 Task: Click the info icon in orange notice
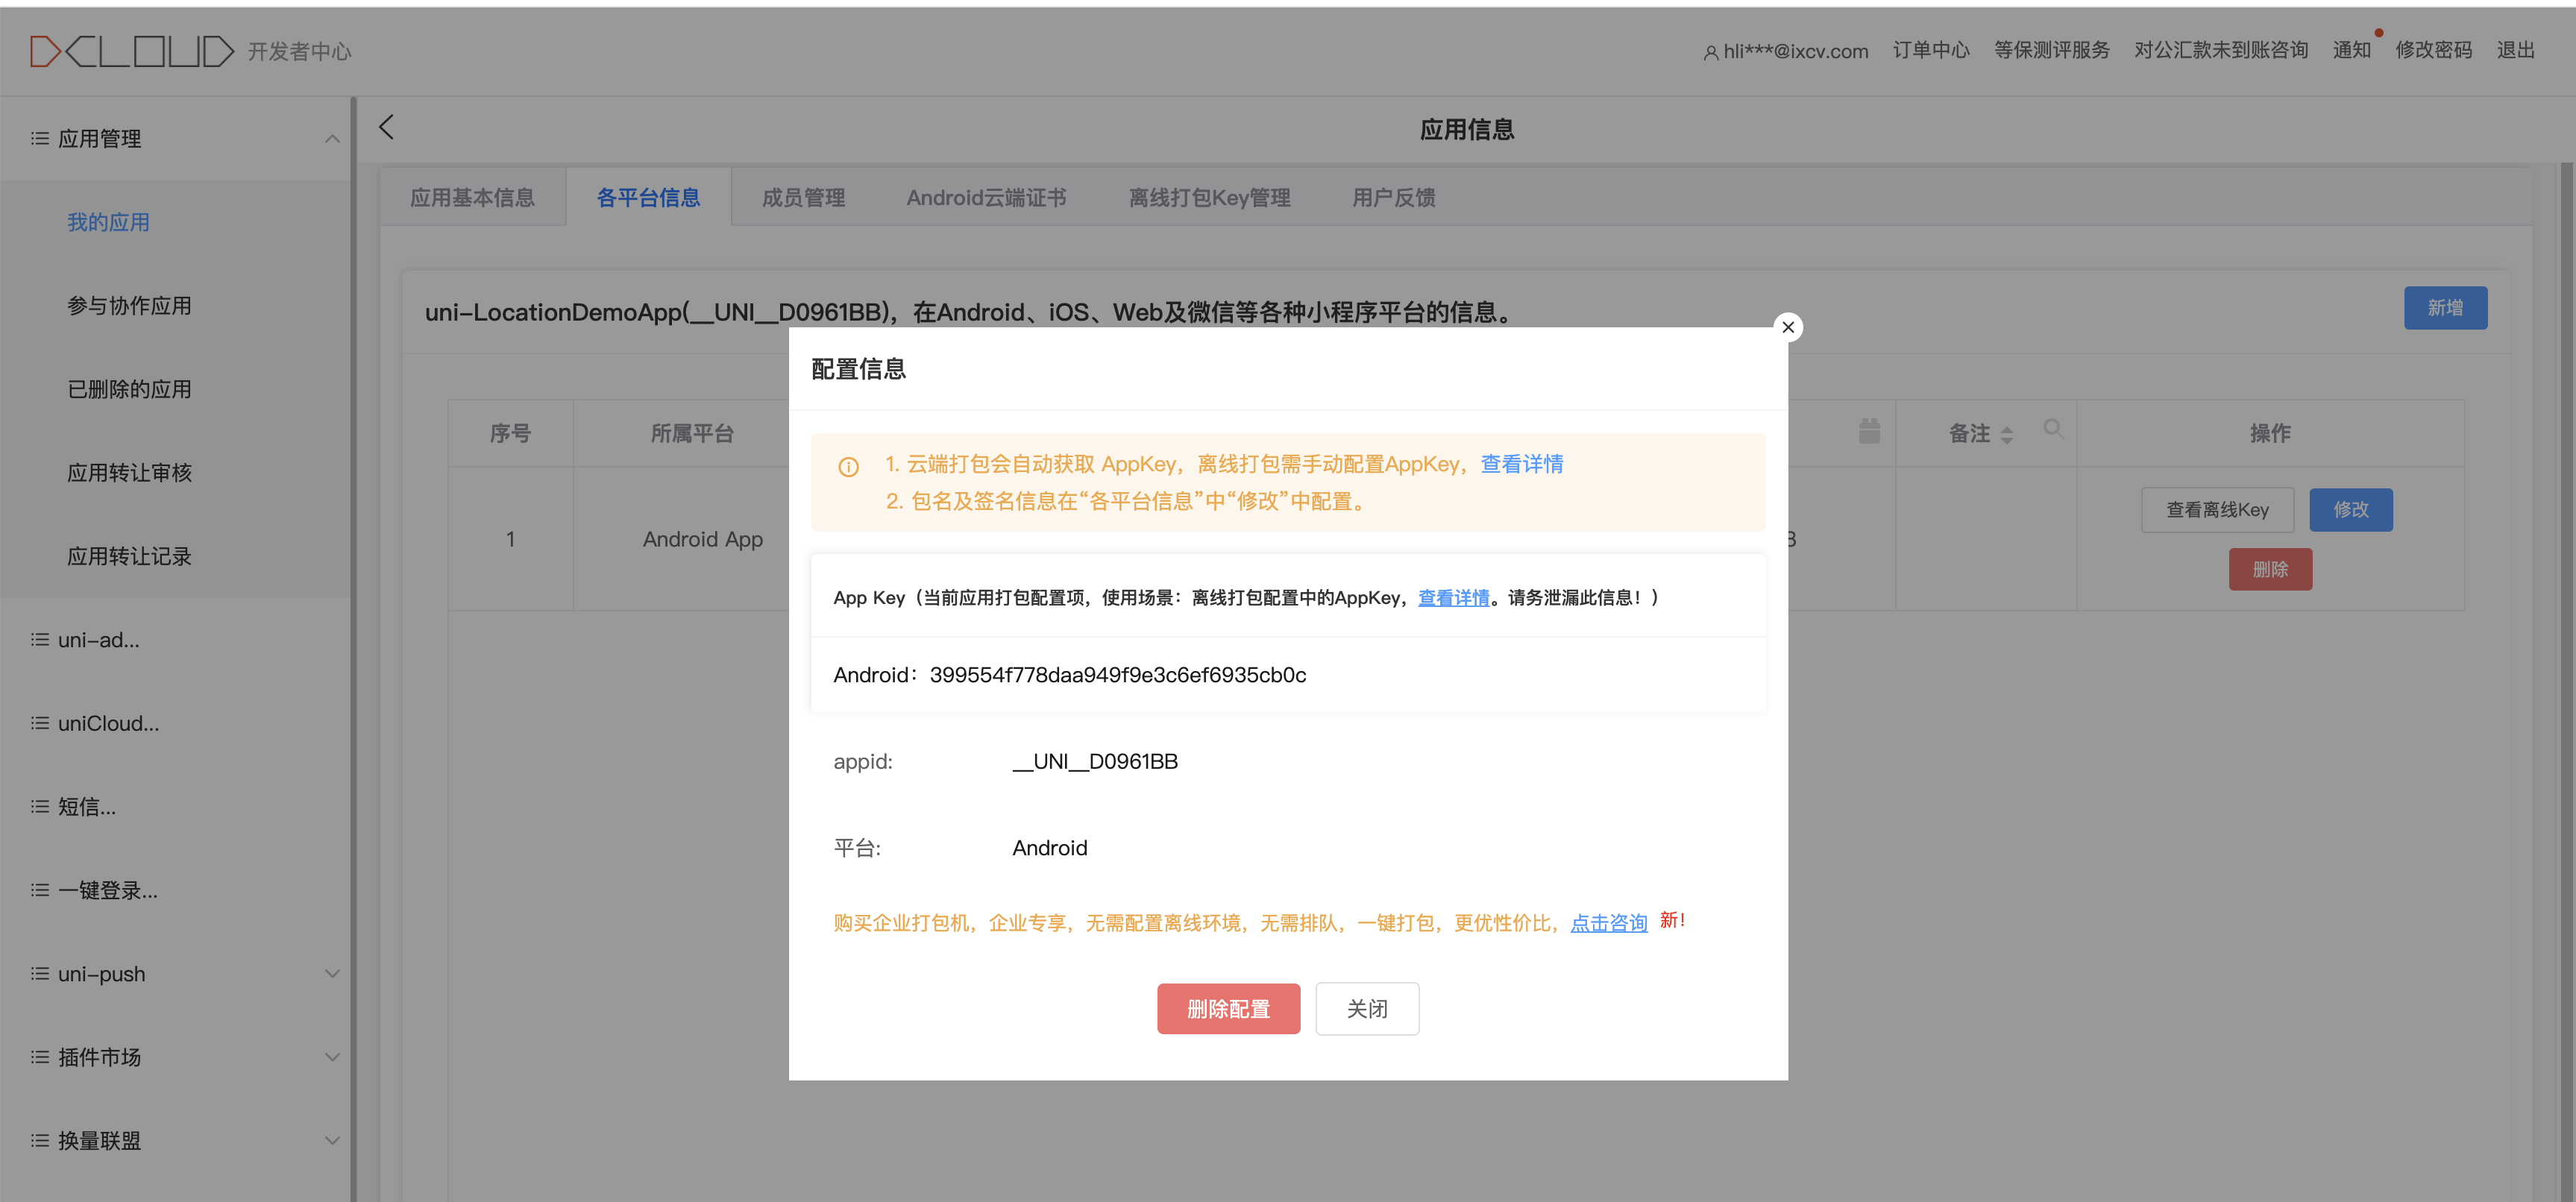coord(848,467)
